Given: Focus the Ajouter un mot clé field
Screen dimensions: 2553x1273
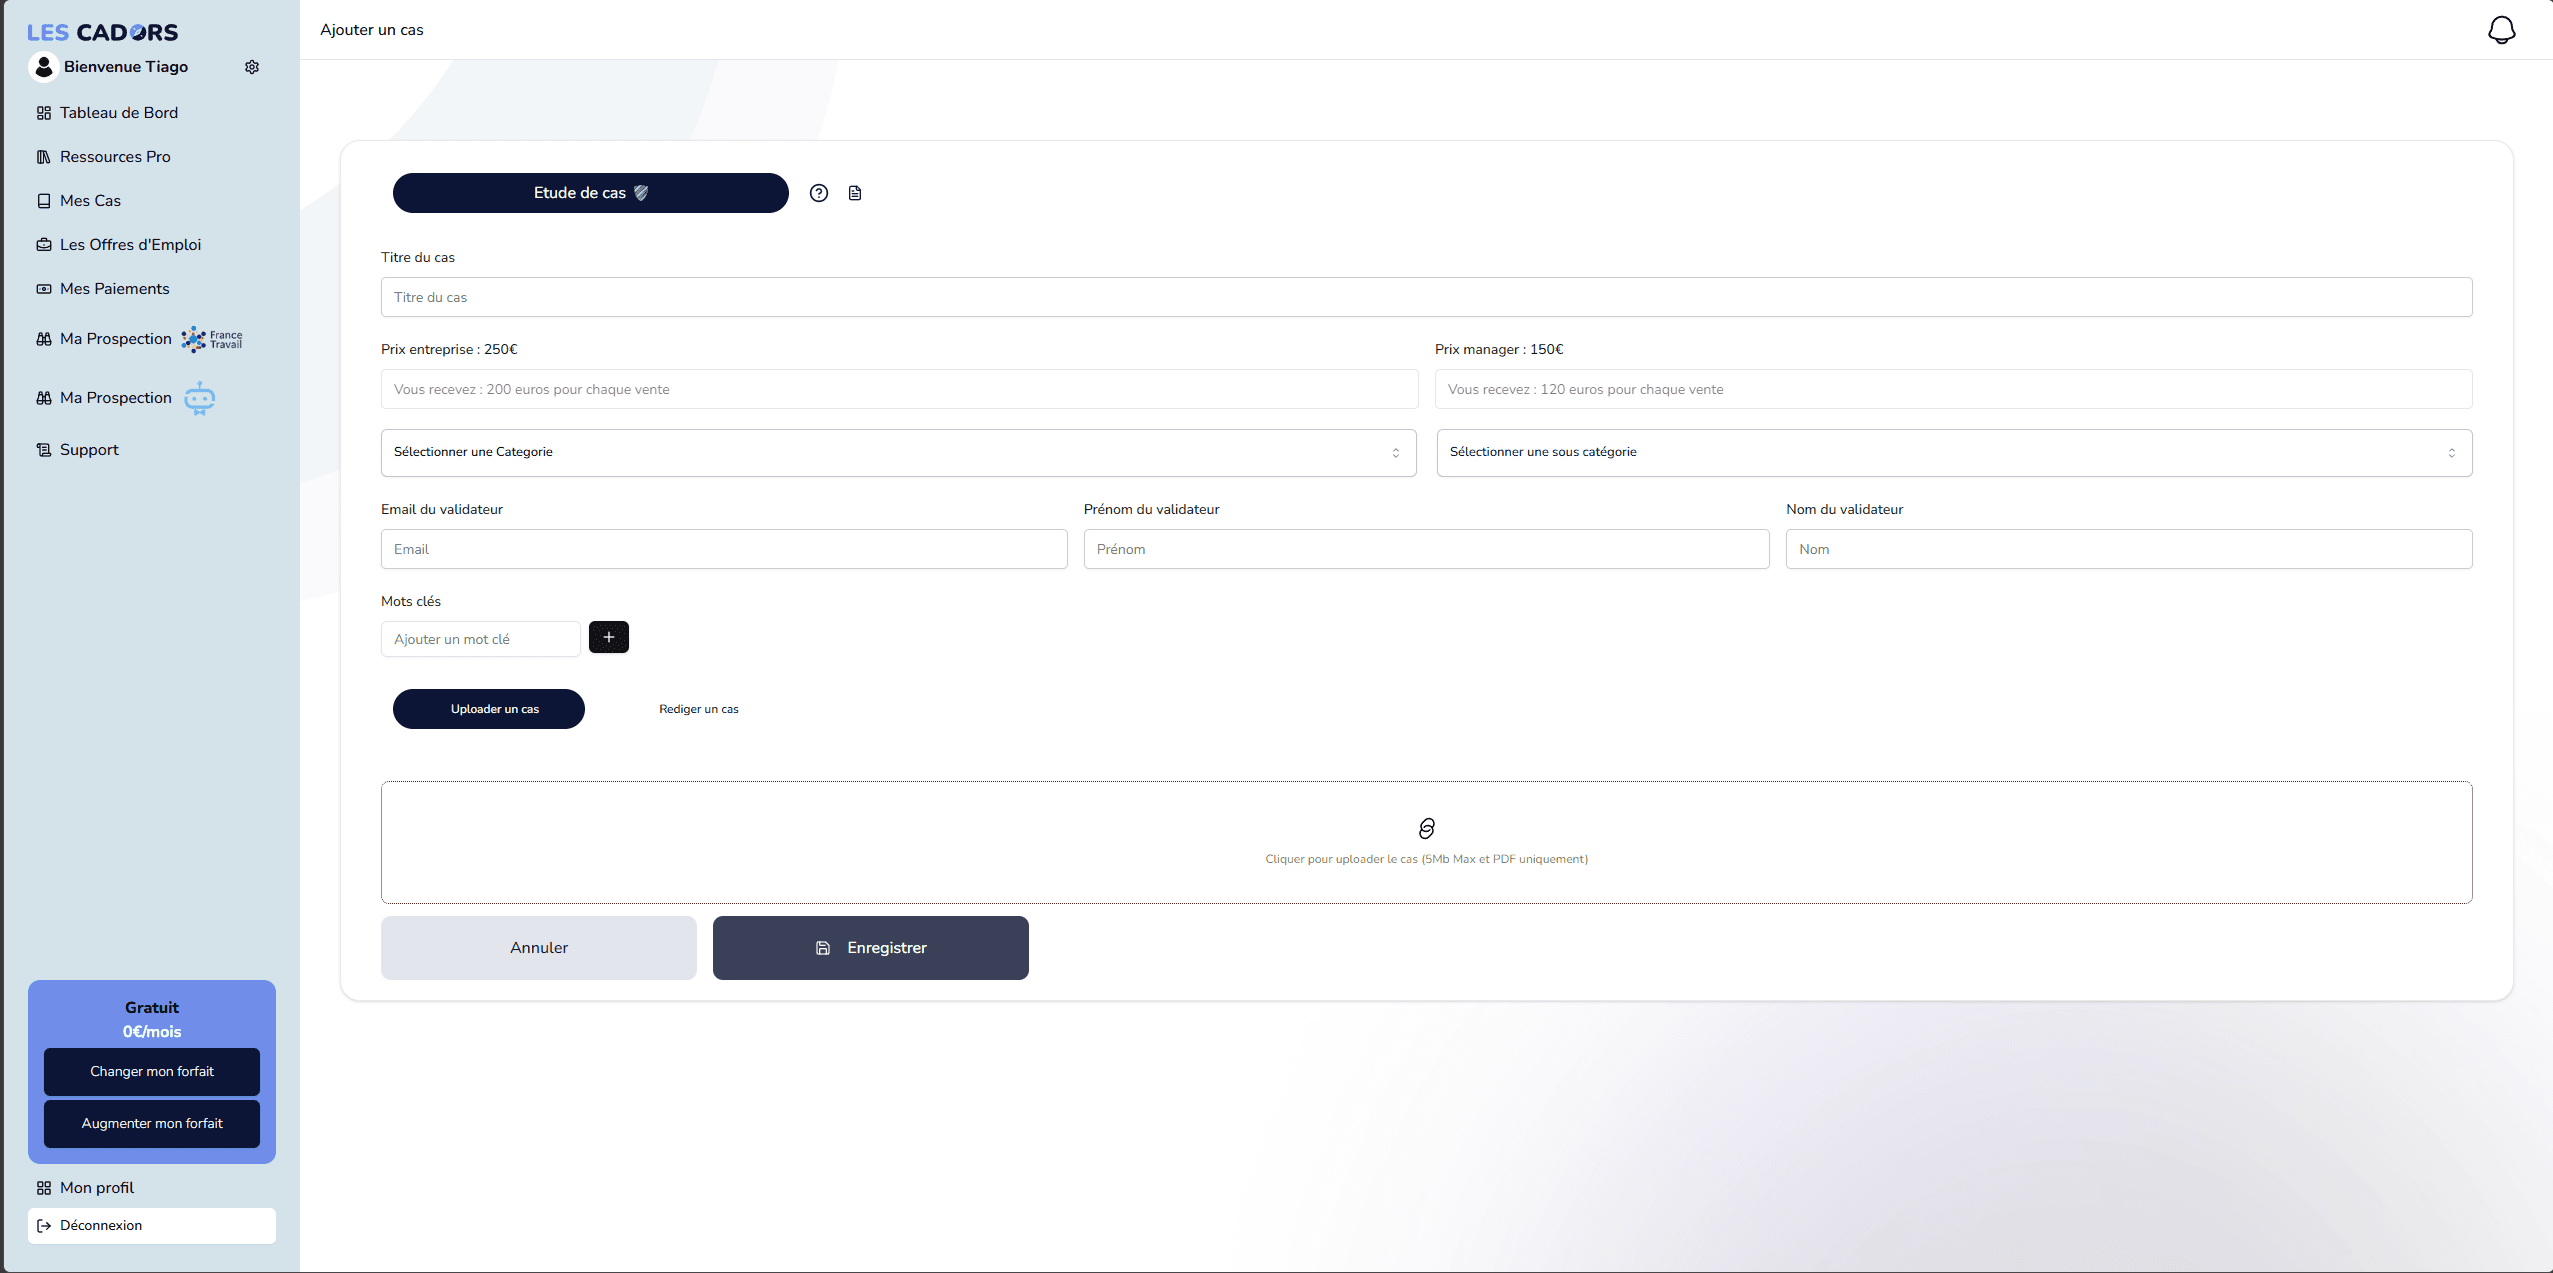Looking at the screenshot, I should tap(481, 639).
